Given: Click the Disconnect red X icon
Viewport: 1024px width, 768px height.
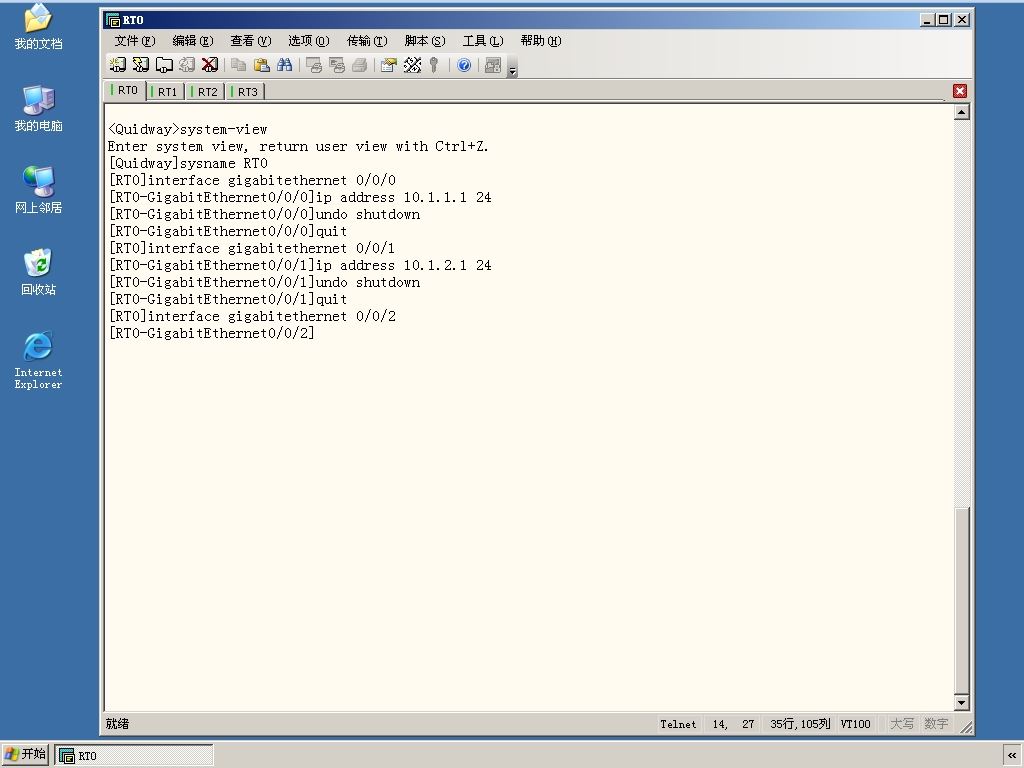Looking at the screenshot, I should (x=210, y=65).
